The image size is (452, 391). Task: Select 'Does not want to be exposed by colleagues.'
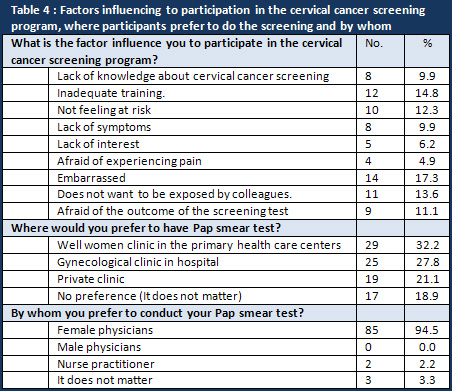(174, 194)
